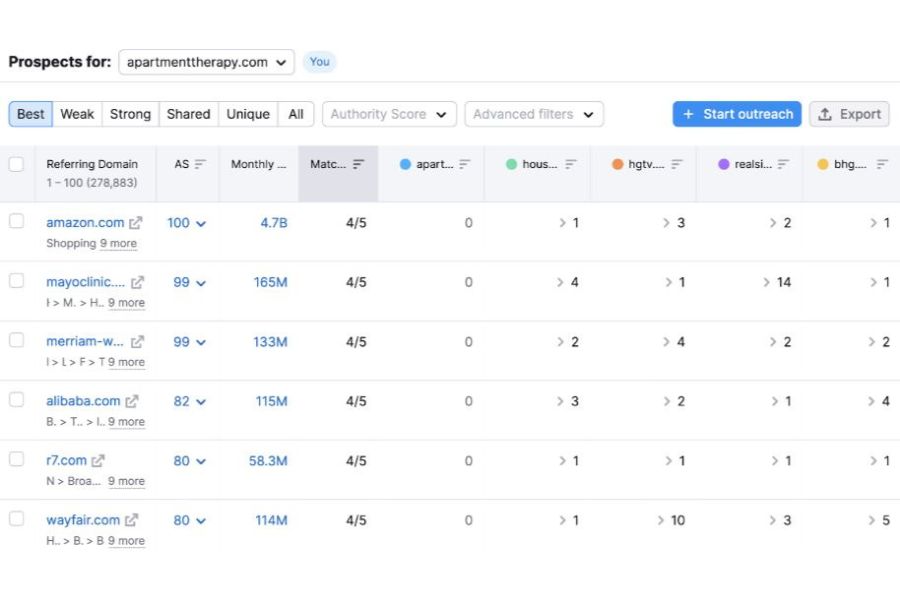The image size is (900, 600).
Task: Sort by the AS column icon
Action: click(x=200, y=164)
